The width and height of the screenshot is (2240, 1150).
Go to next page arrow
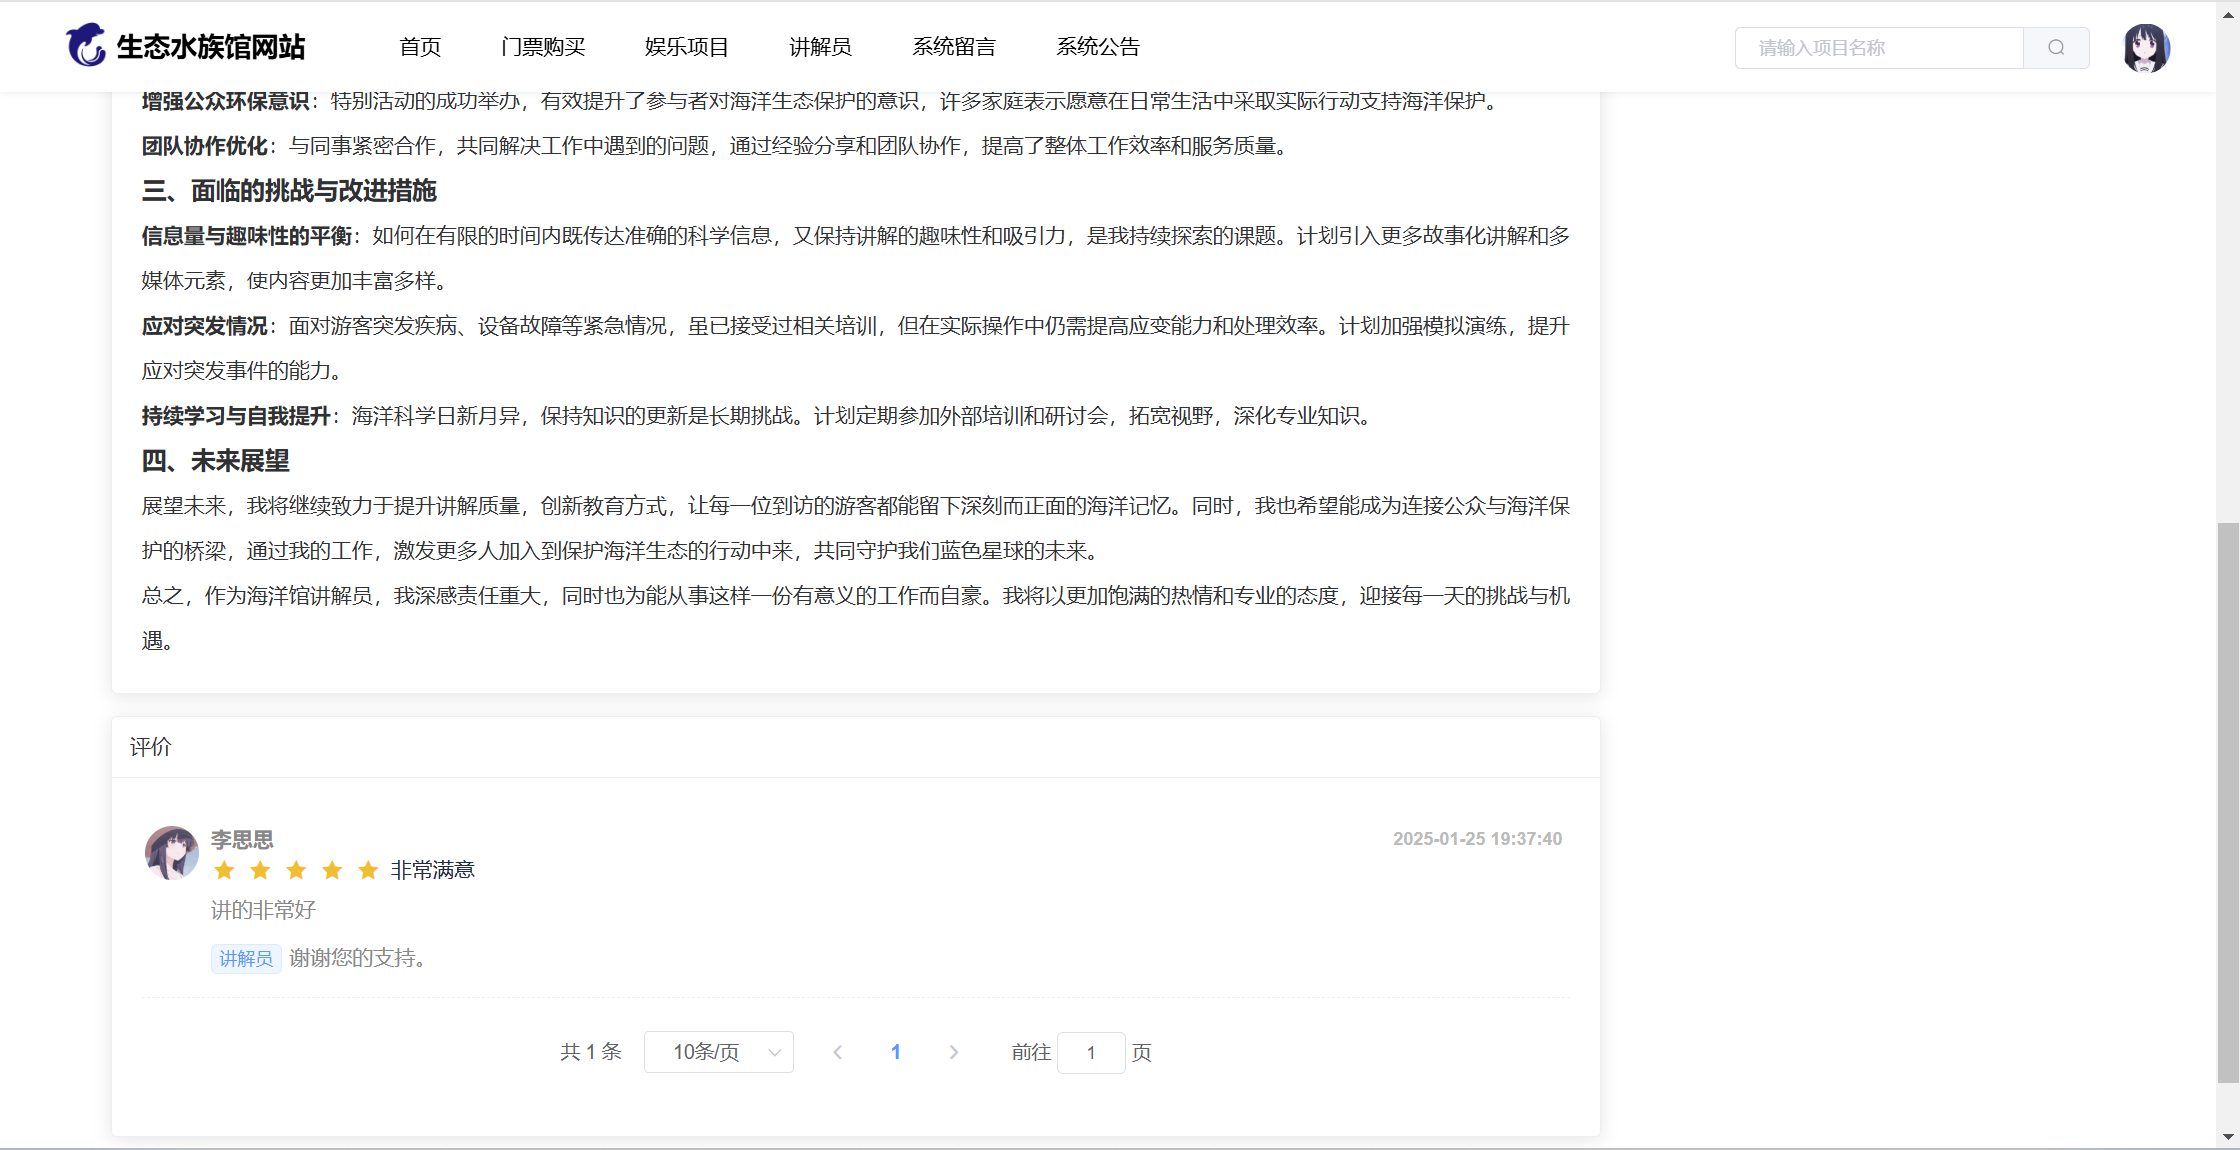(953, 1052)
